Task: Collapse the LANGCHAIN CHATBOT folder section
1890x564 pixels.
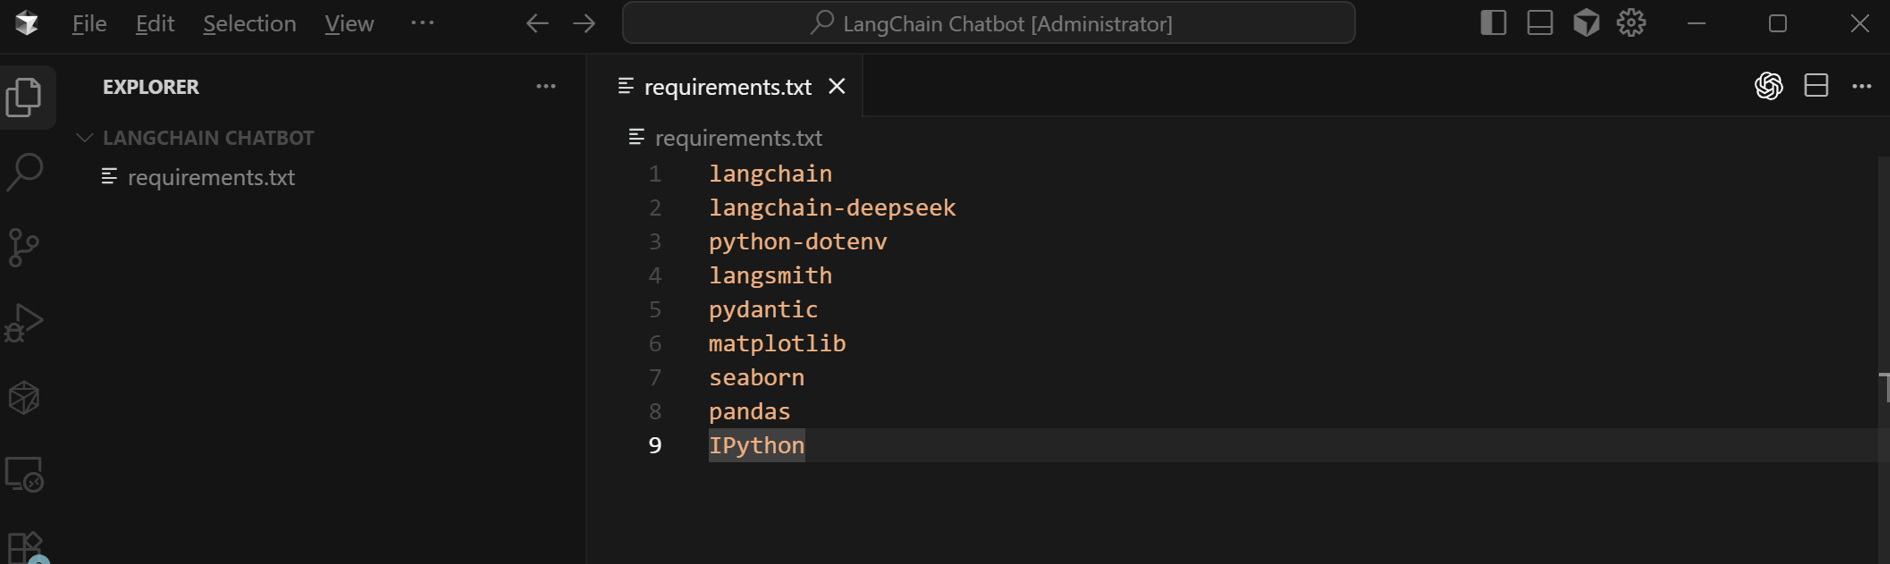Action: 85,138
